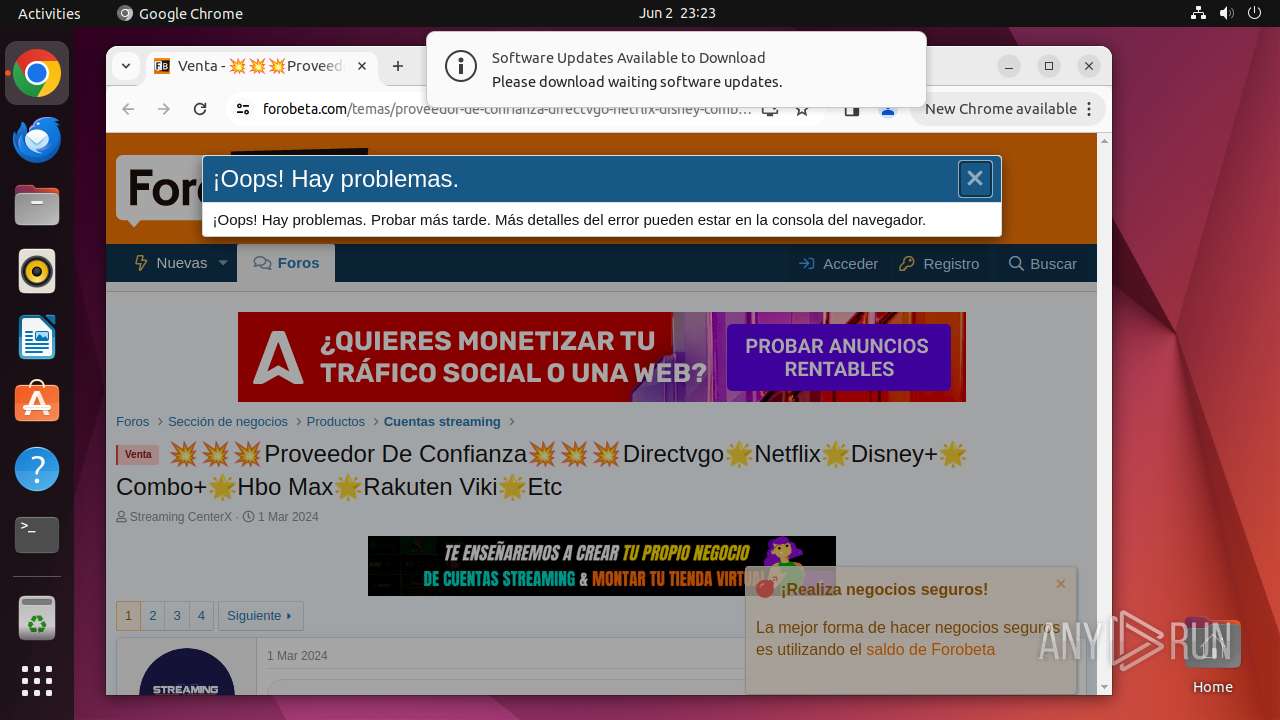Launch Terminal from the dock

(x=37, y=535)
